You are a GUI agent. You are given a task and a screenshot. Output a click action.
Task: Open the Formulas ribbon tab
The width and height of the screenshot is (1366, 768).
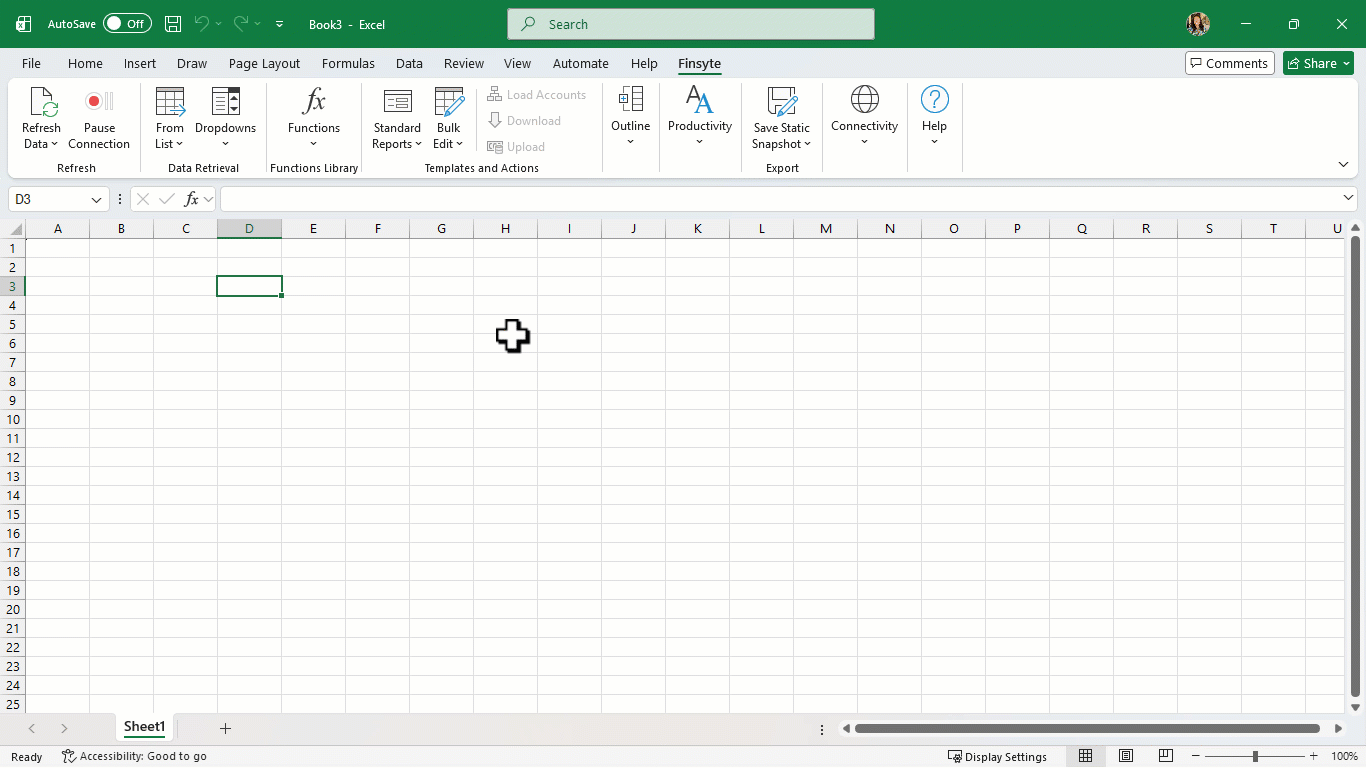point(348,63)
